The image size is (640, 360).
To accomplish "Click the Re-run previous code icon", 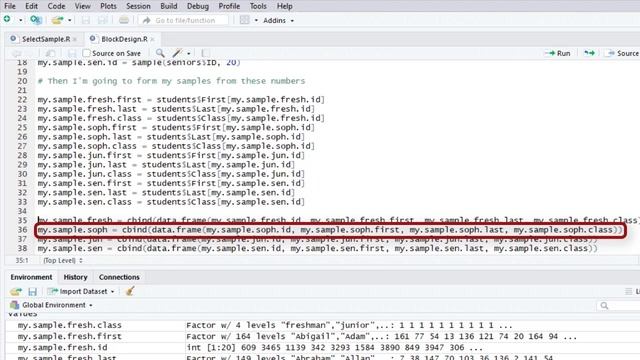I will (589, 53).
